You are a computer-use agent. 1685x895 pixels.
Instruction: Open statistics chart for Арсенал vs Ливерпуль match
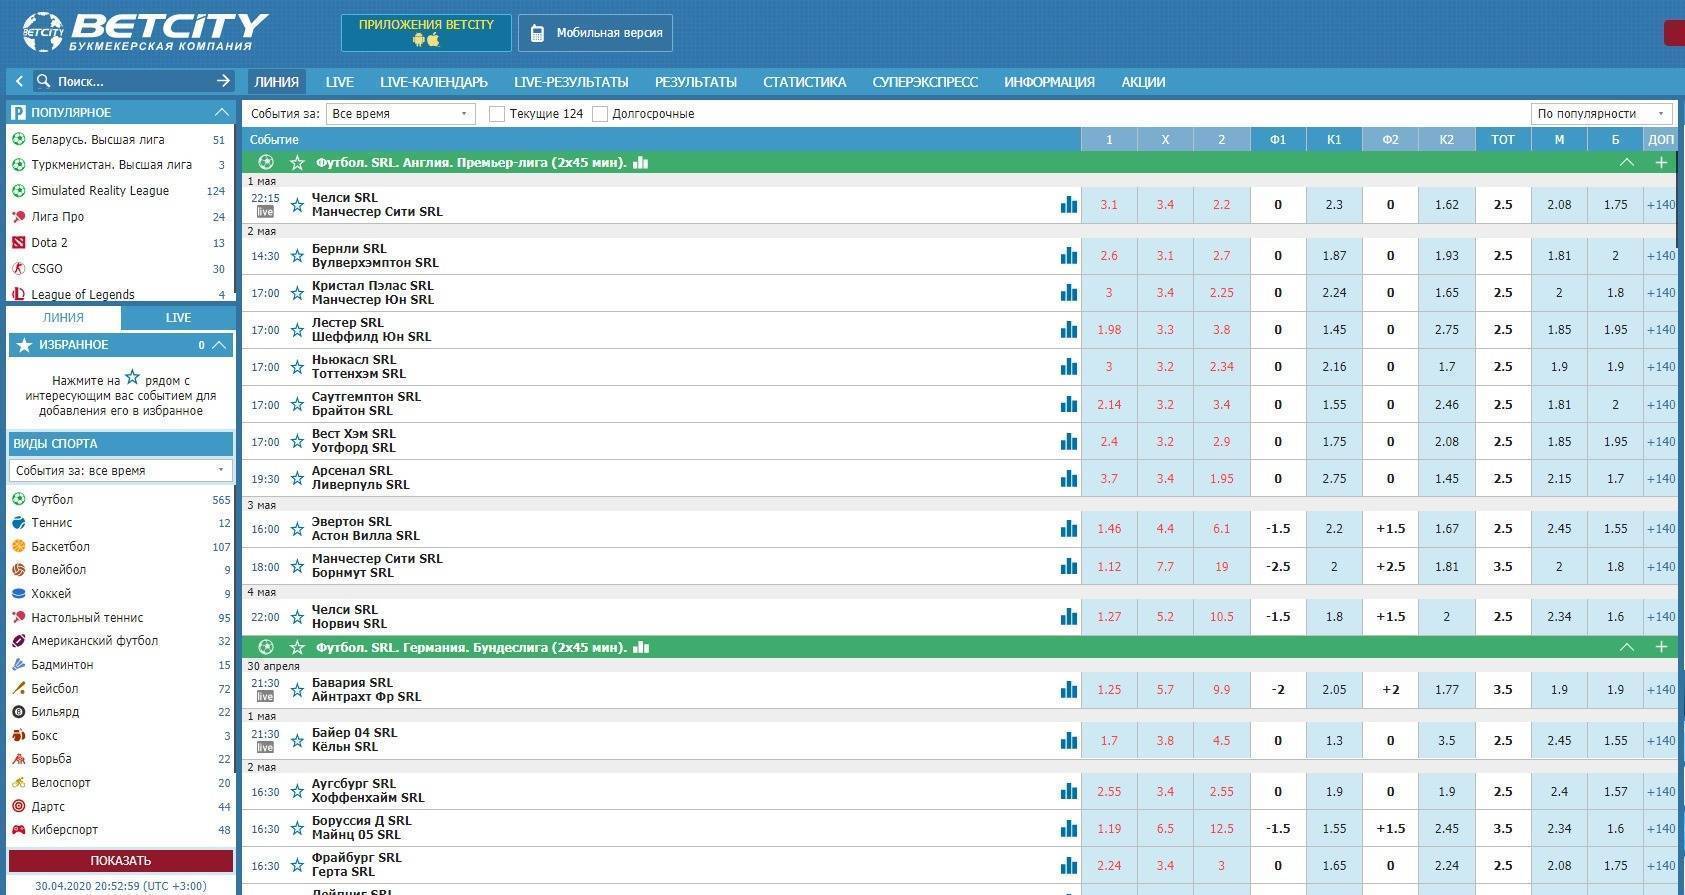pyautogui.click(x=1068, y=479)
